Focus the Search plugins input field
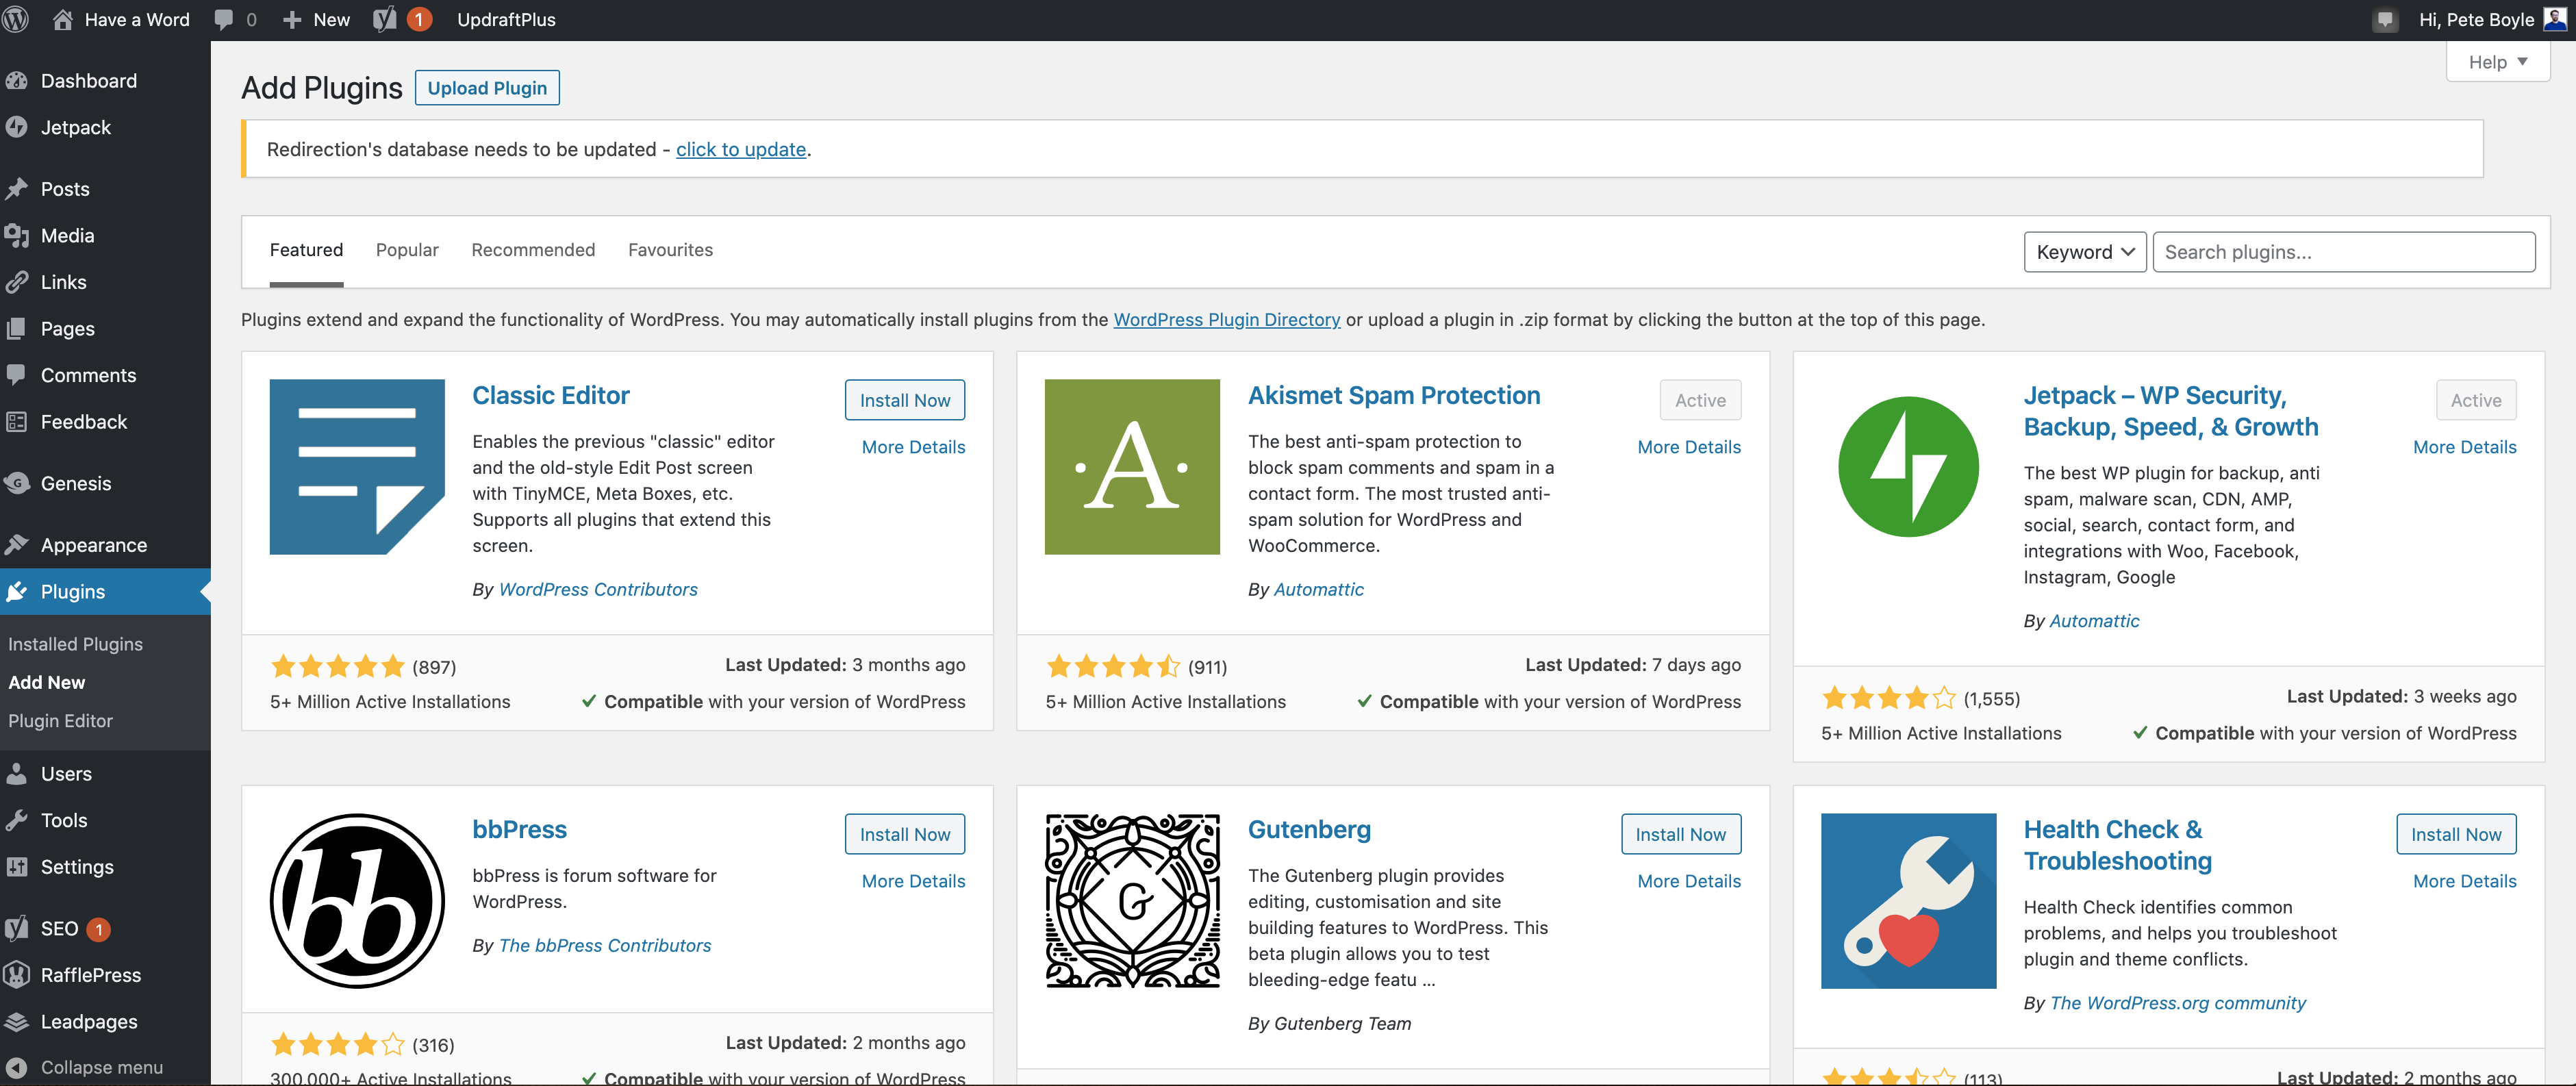The image size is (2576, 1086). point(2343,252)
